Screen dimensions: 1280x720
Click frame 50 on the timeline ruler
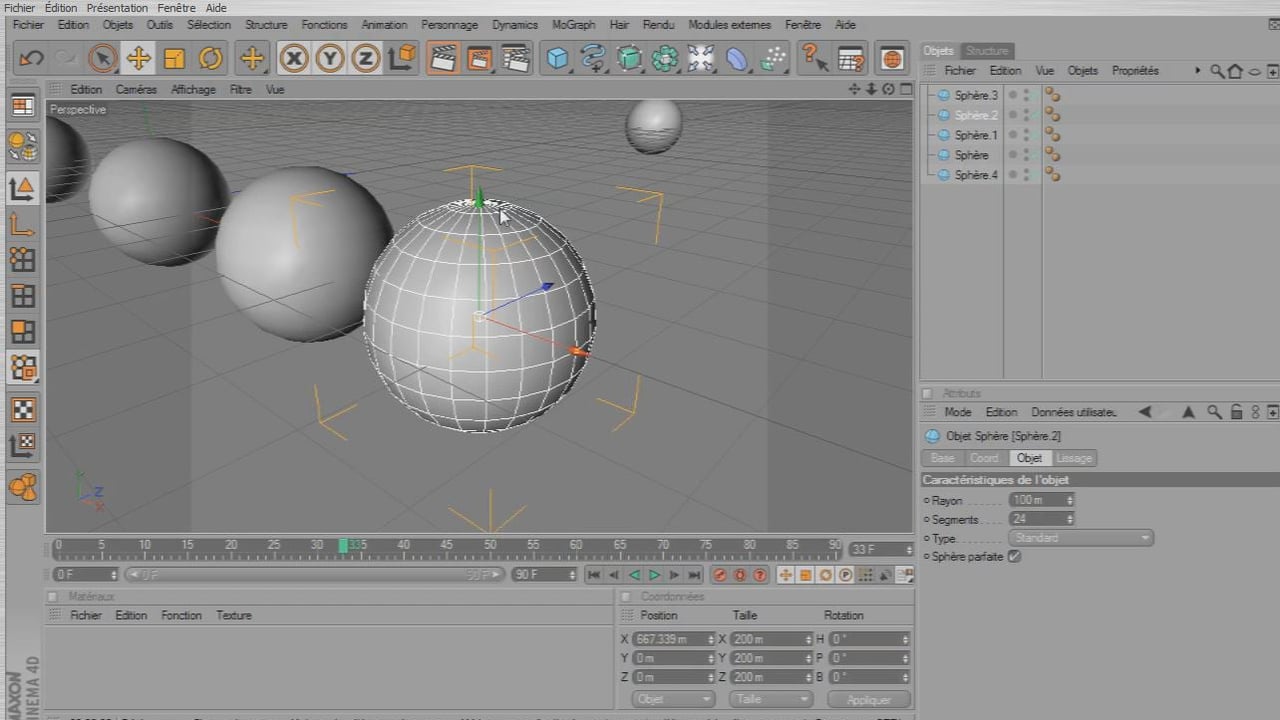click(x=490, y=546)
